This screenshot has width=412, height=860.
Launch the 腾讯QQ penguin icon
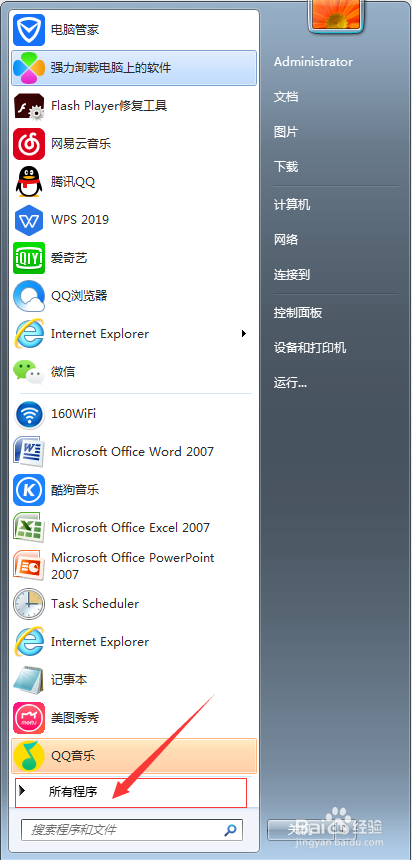coord(29,182)
